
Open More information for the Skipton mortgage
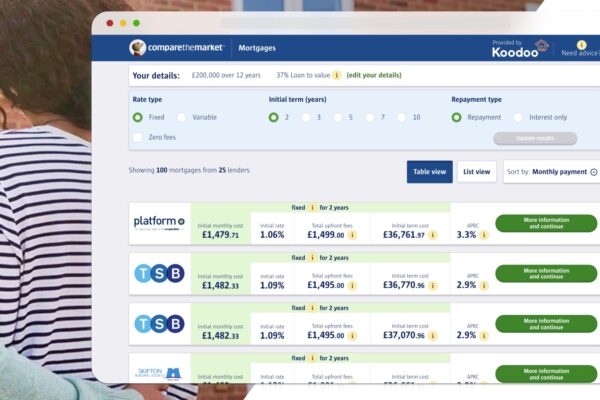pyautogui.click(x=546, y=374)
